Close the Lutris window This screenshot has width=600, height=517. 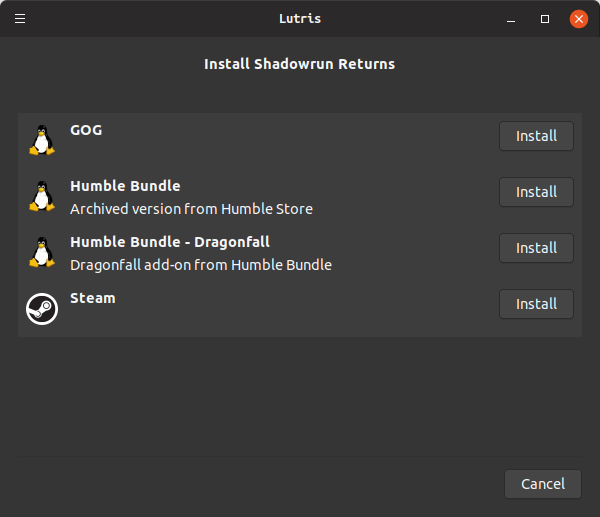pyautogui.click(x=579, y=19)
